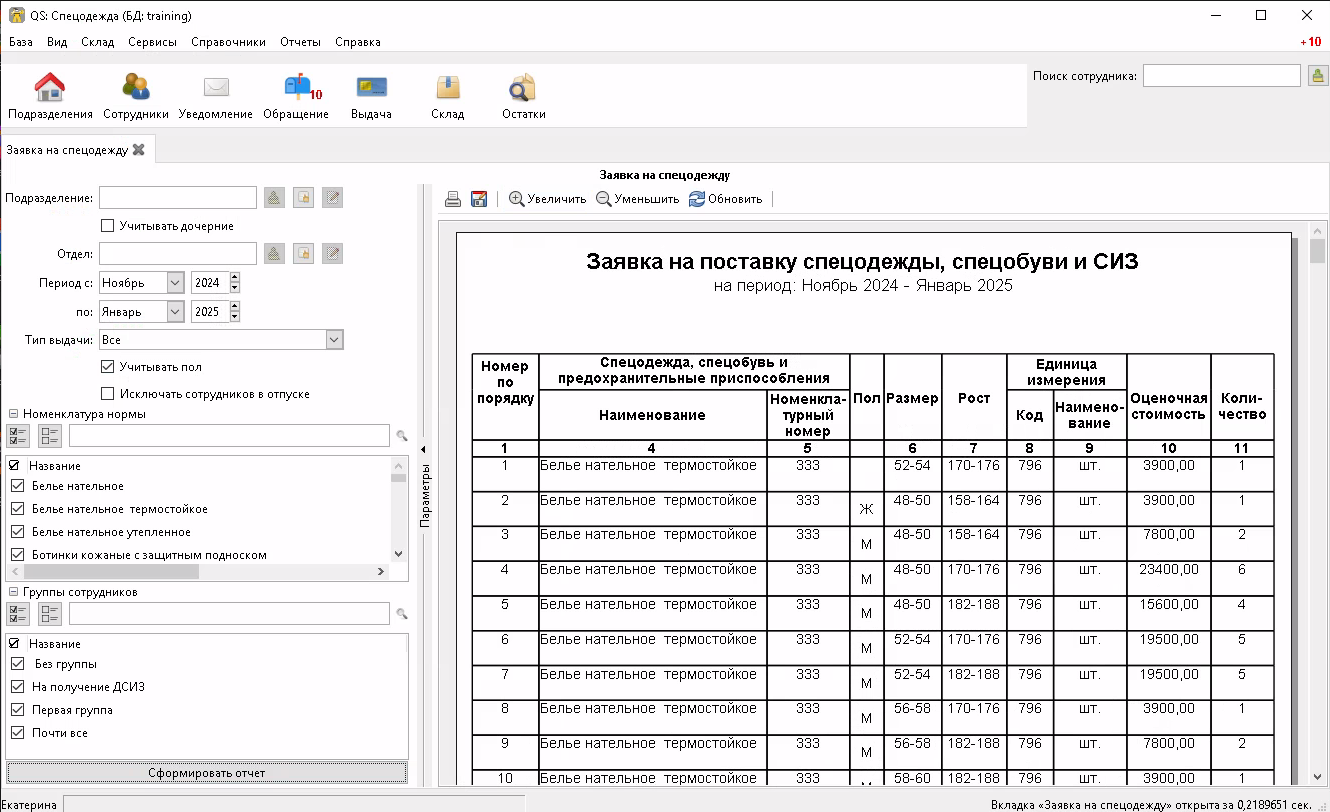Open the Справочники menu

[x=228, y=42]
